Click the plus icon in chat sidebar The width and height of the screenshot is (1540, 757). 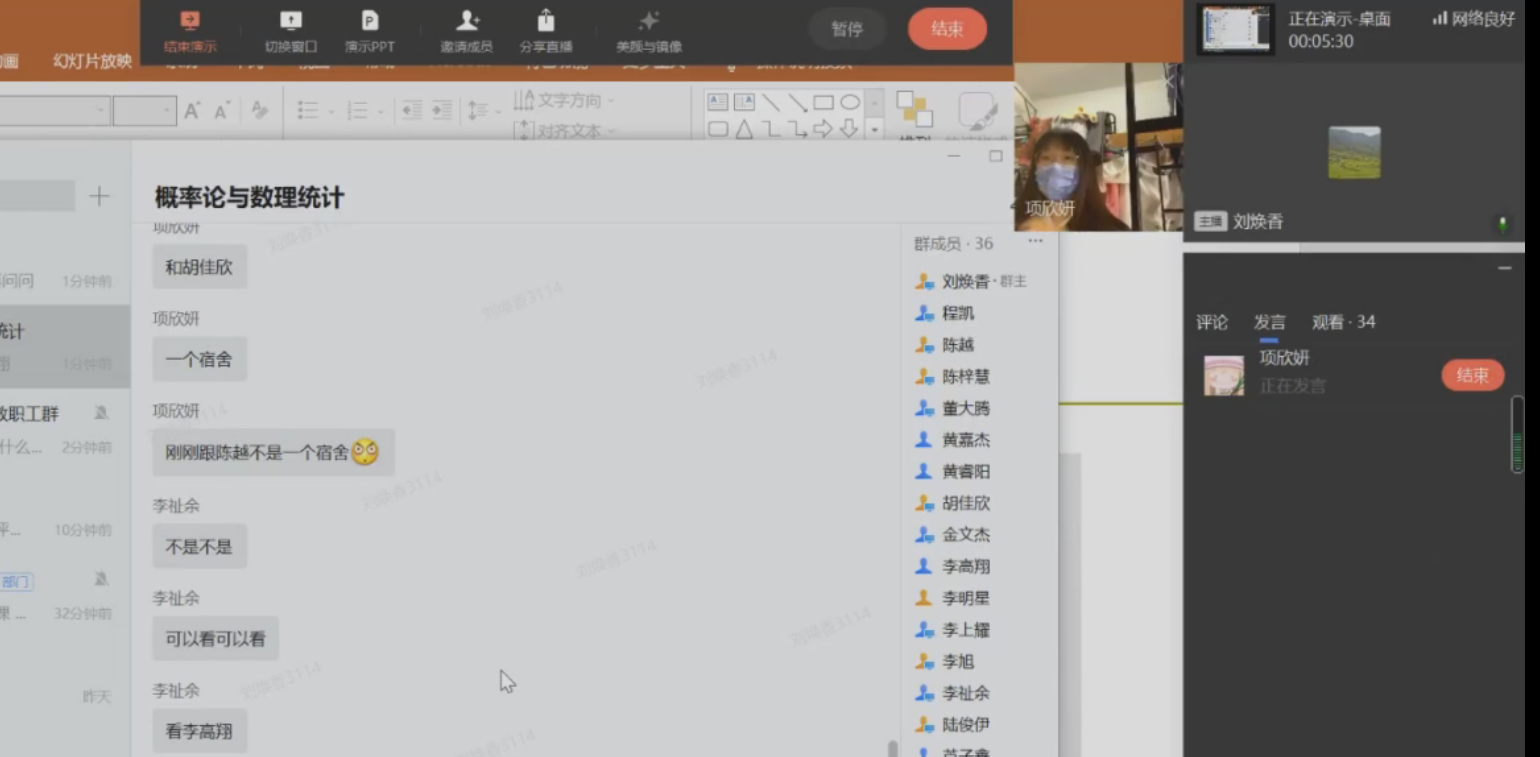pos(99,196)
